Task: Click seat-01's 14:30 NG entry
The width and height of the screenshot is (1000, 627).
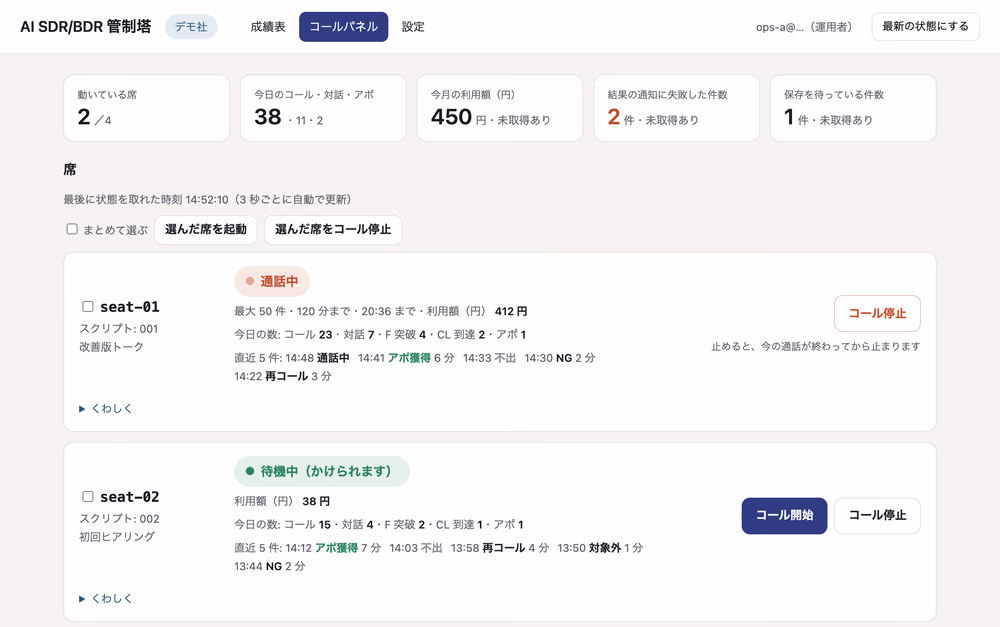Action: tap(559, 358)
